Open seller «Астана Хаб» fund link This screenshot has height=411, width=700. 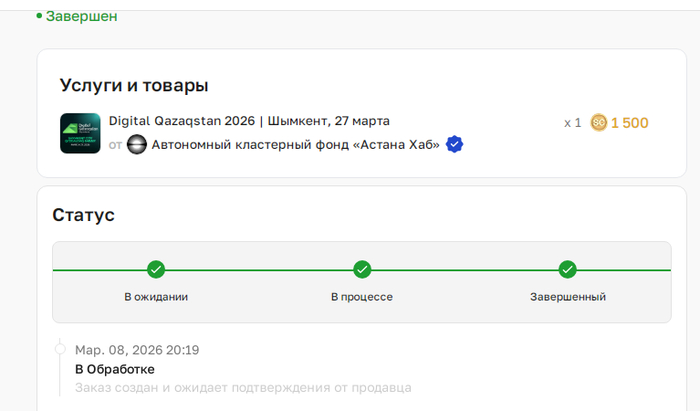295,145
